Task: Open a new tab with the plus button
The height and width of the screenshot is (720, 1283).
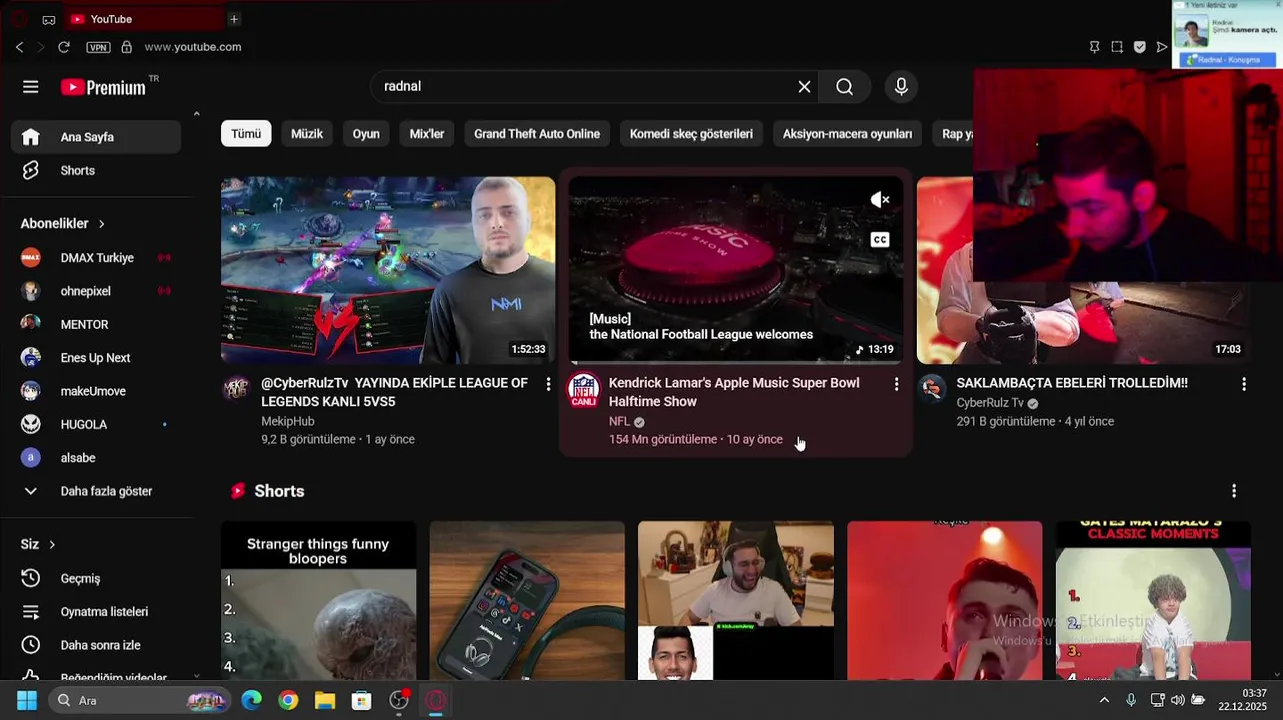Action: pos(234,19)
